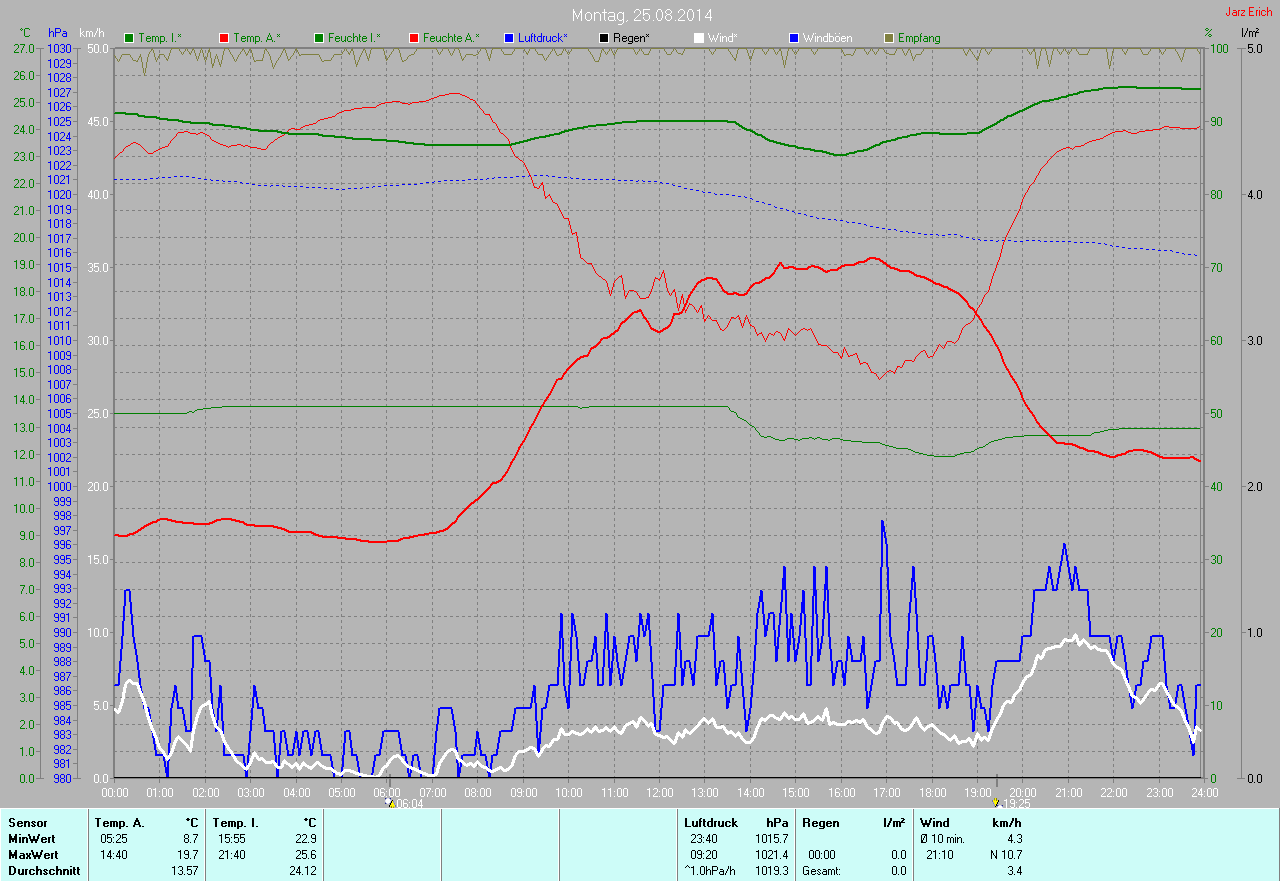
Task: Select the Temp. A. column header
Action: (119, 822)
